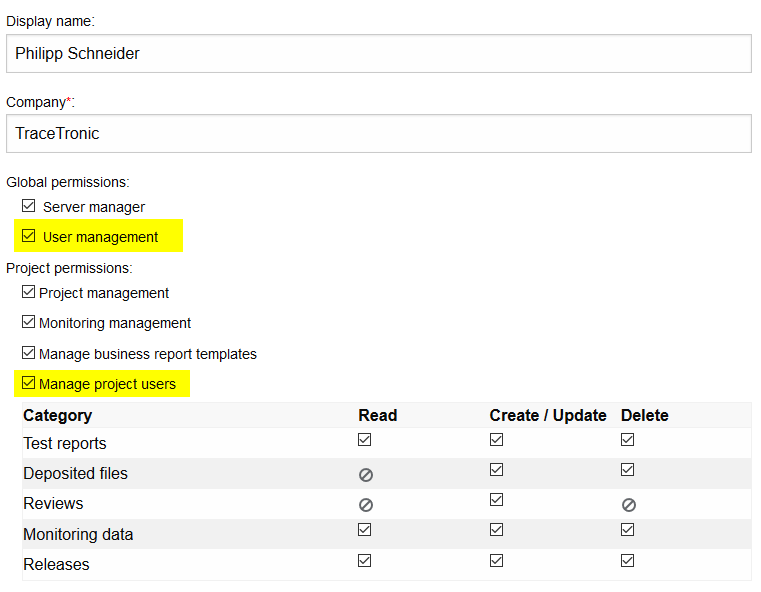This screenshot has width=761, height=592.
Task: Uncheck Project management permission
Action: click(x=29, y=292)
